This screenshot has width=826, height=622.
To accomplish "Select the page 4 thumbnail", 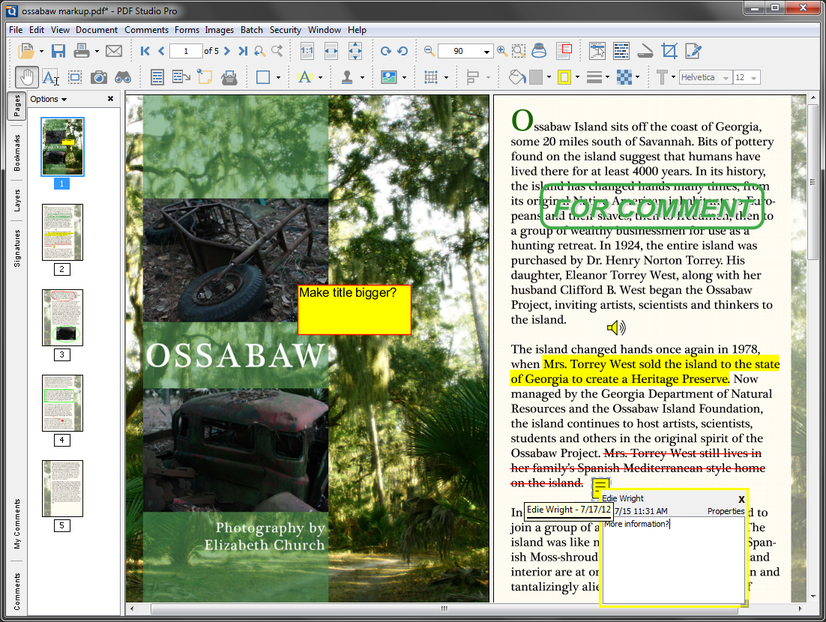I will click(62, 403).
